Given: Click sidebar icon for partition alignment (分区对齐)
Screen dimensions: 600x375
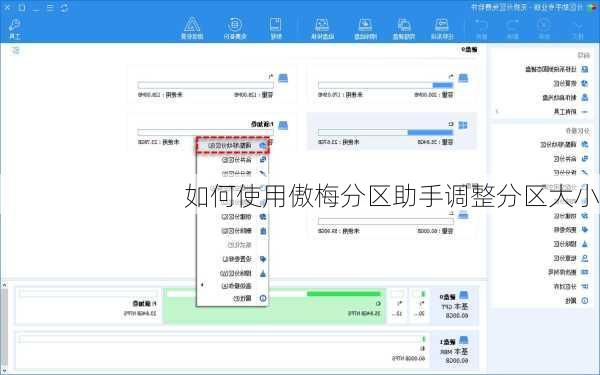Looking at the screenshot, I should coord(585,286).
